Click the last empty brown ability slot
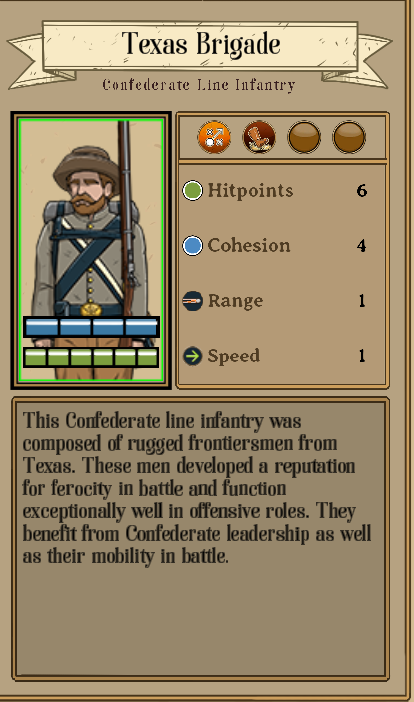This screenshot has width=414, height=702. click(x=349, y=137)
